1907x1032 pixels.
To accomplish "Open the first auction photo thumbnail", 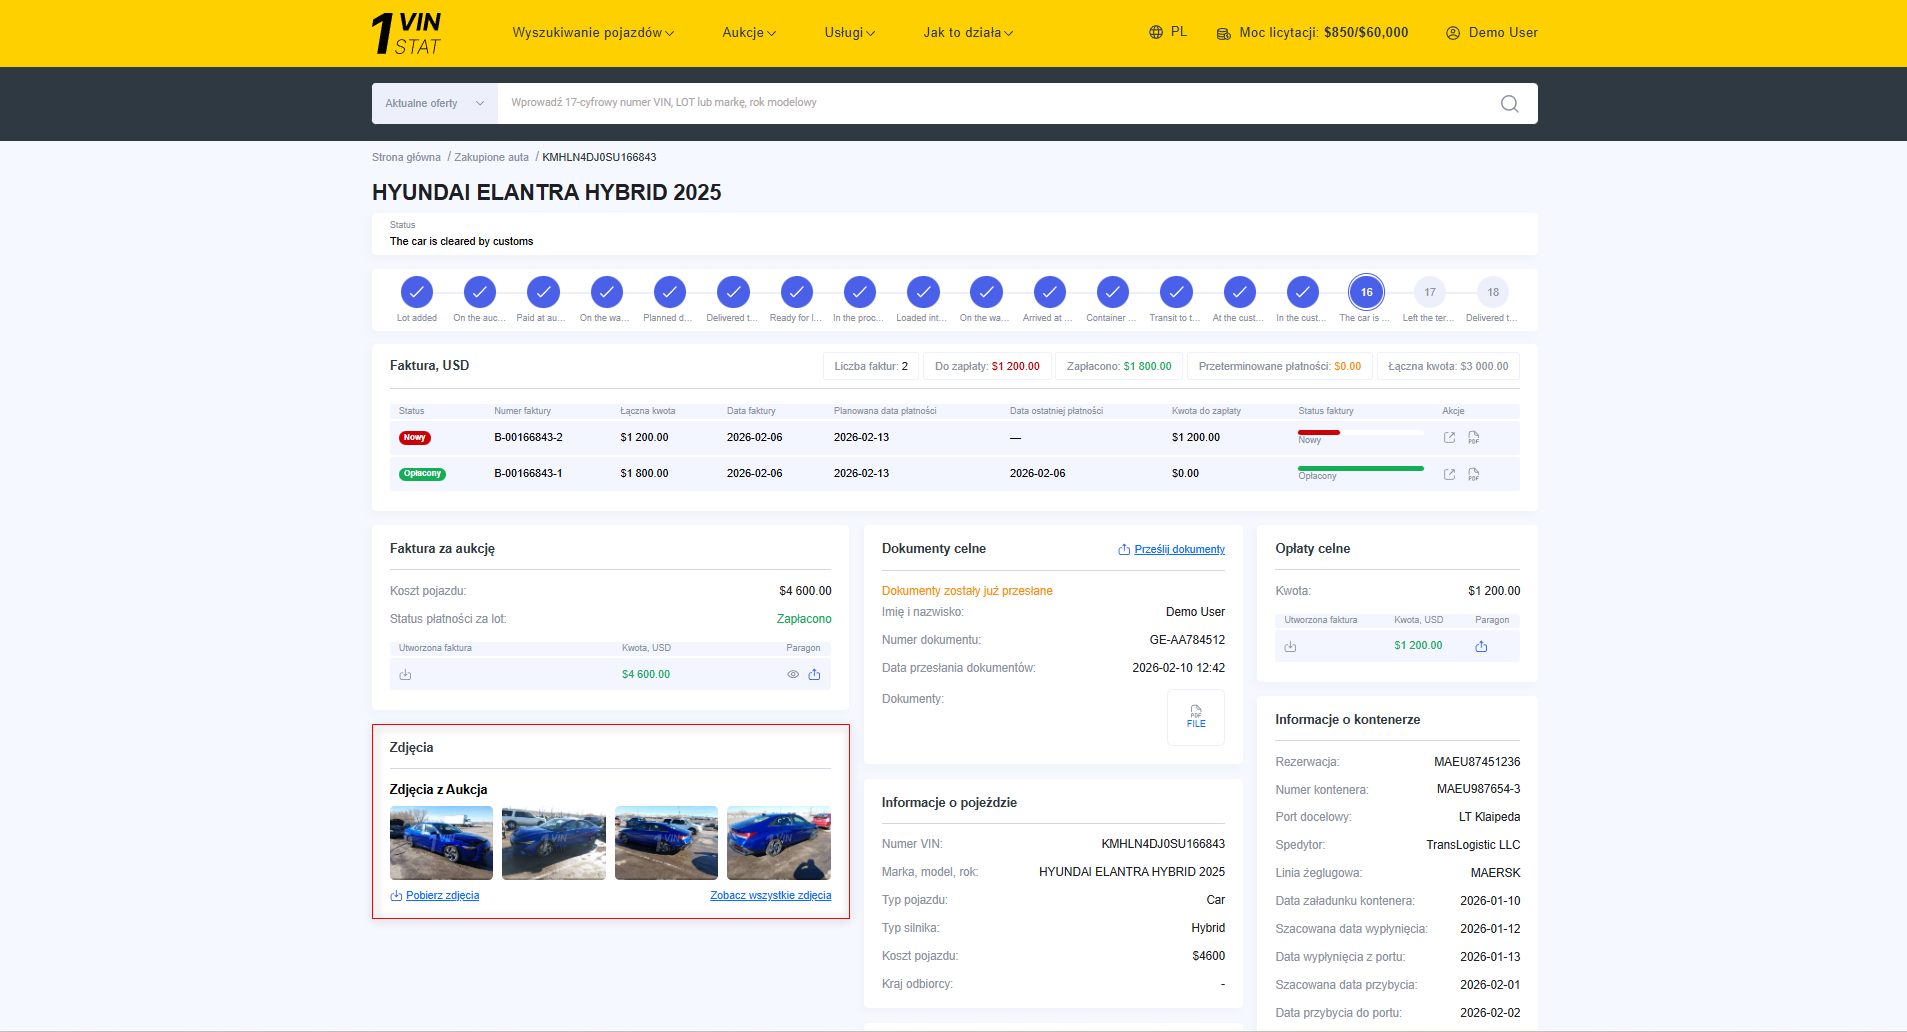I will pyautogui.click(x=441, y=843).
